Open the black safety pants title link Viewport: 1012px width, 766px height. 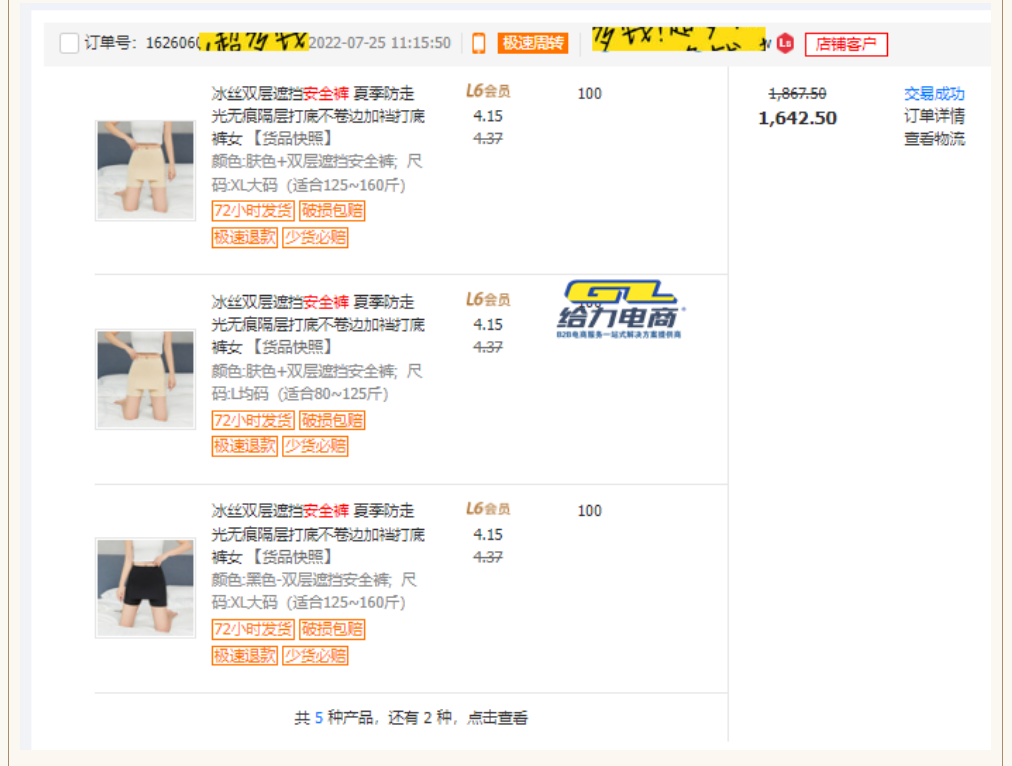point(318,534)
